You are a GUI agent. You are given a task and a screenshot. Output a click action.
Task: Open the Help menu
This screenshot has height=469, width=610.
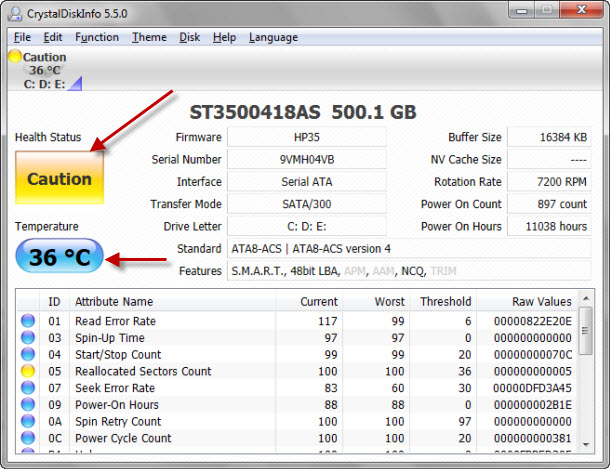pos(224,37)
